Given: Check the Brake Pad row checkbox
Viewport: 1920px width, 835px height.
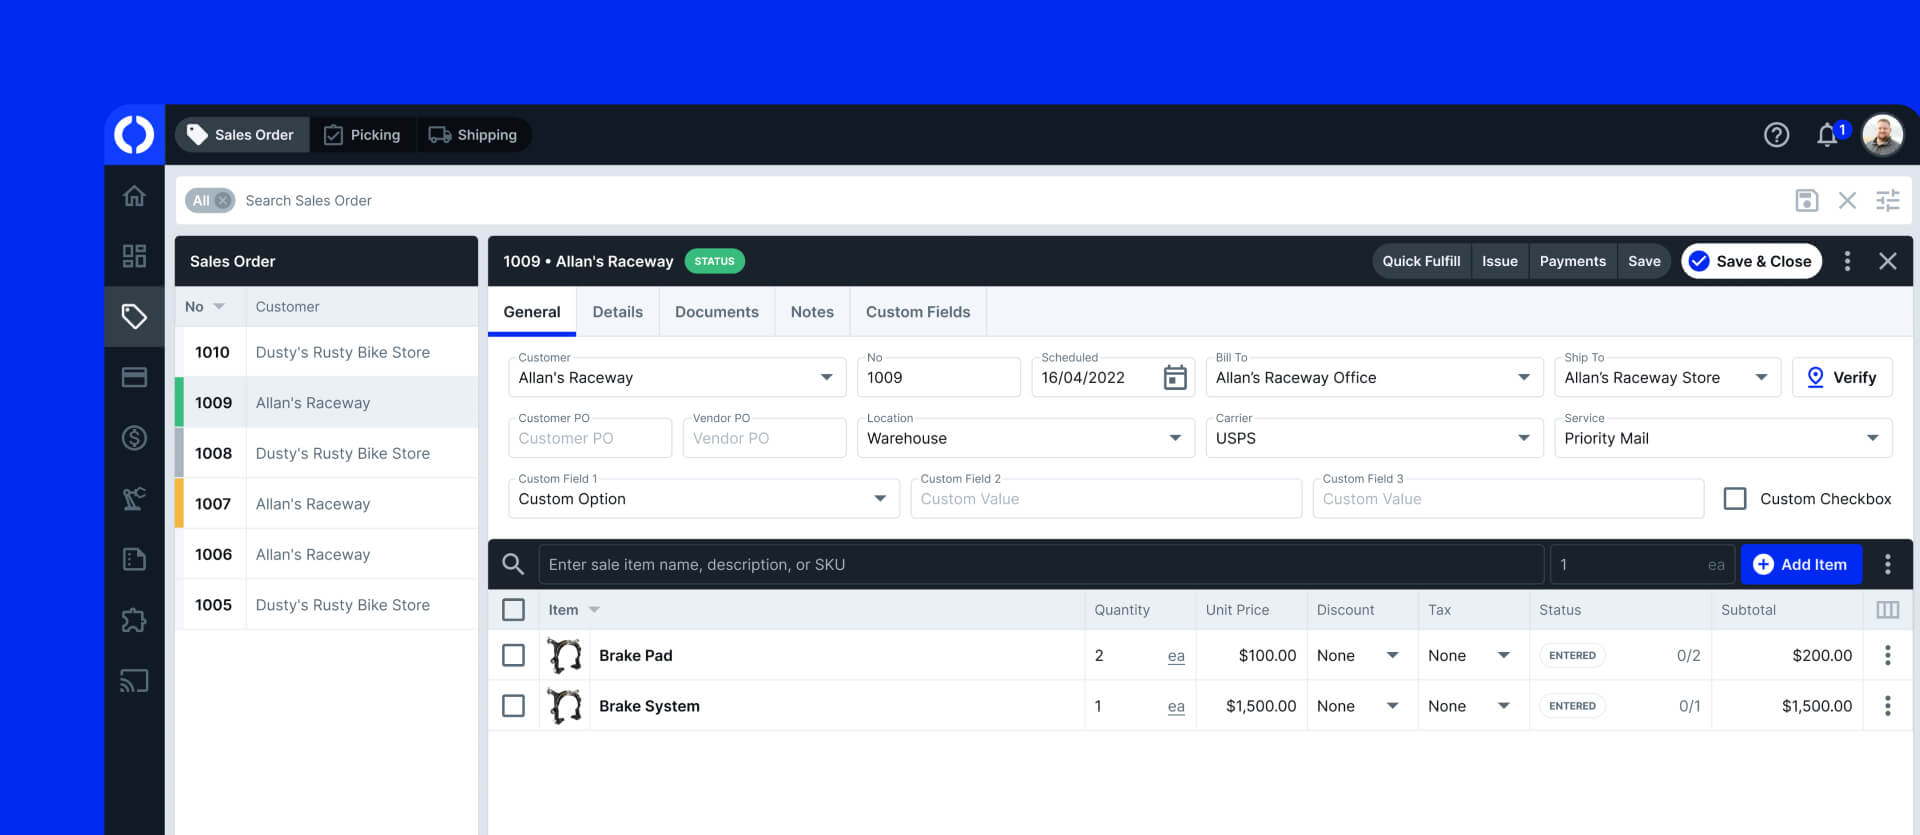Looking at the screenshot, I should coord(513,655).
